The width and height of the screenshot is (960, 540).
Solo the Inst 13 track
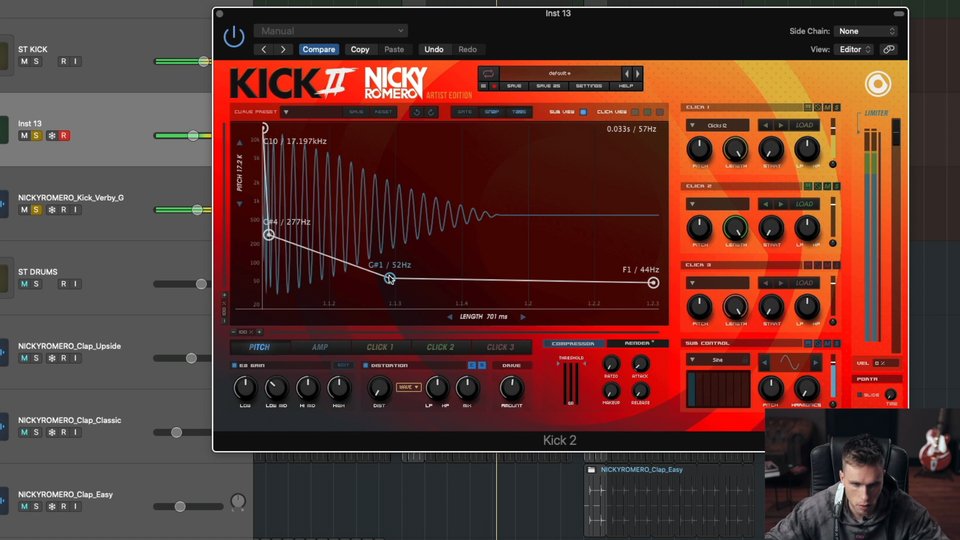[x=36, y=136]
